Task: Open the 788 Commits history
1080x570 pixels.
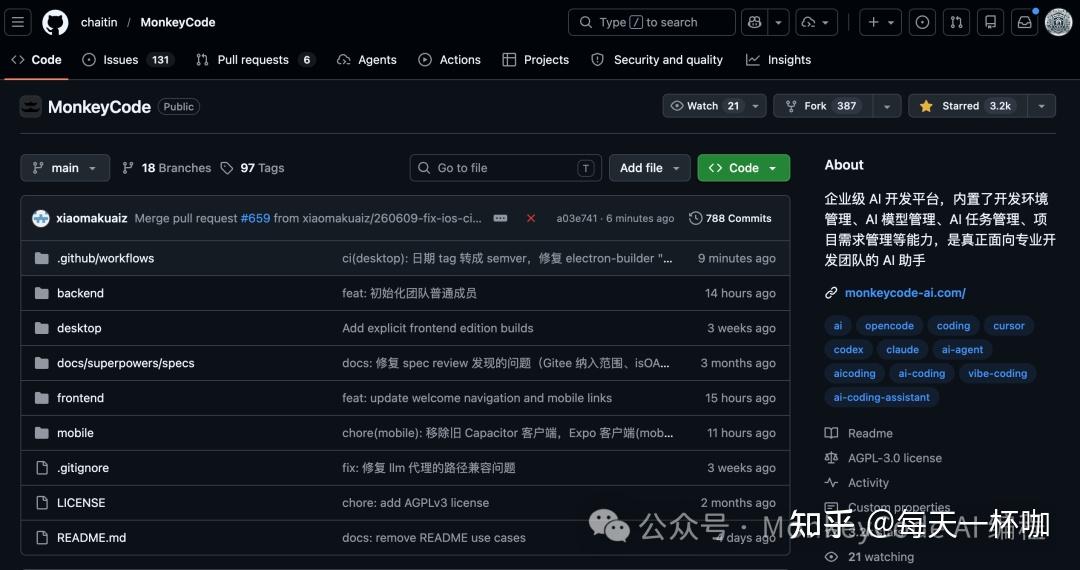Action: point(730,218)
